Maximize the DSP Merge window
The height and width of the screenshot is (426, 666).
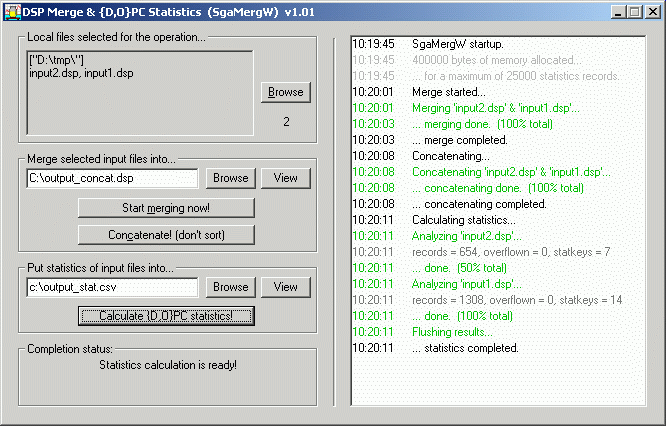coord(635,12)
